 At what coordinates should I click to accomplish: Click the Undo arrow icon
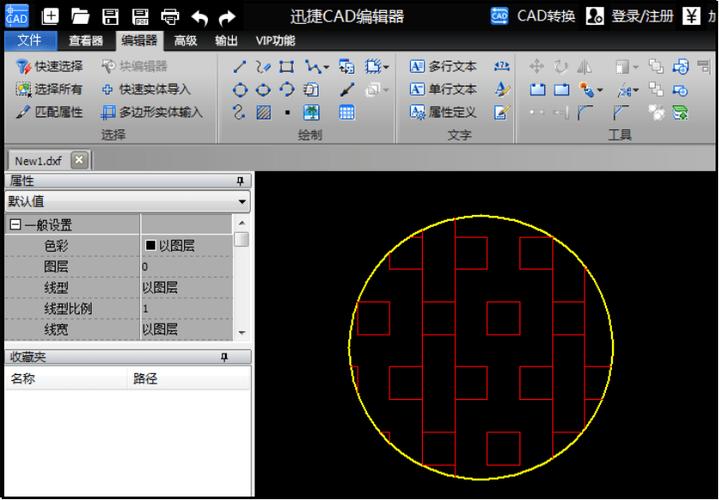pyautogui.click(x=199, y=17)
